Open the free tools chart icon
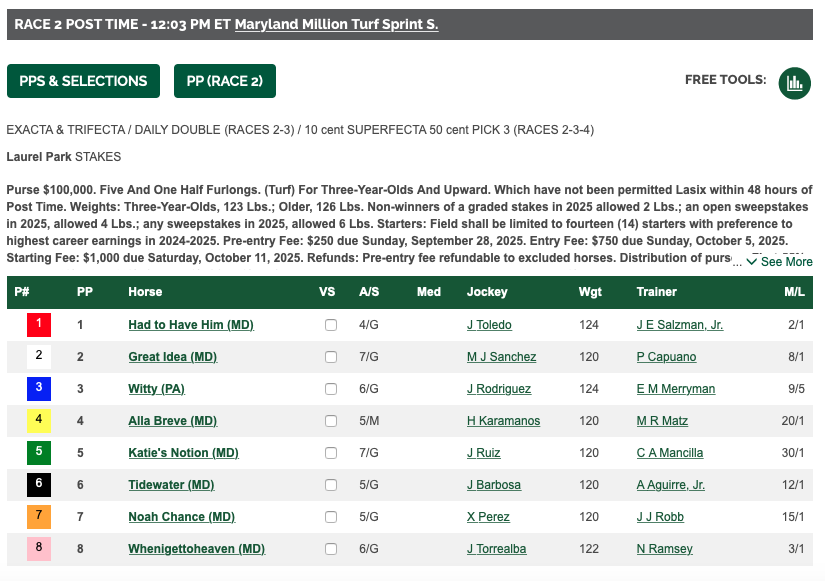Viewport: 825px width, 581px height. [x=795, y=82]
